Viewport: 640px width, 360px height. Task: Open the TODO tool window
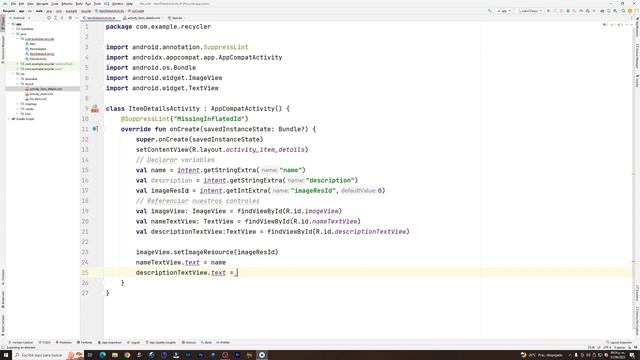point(44,342)
